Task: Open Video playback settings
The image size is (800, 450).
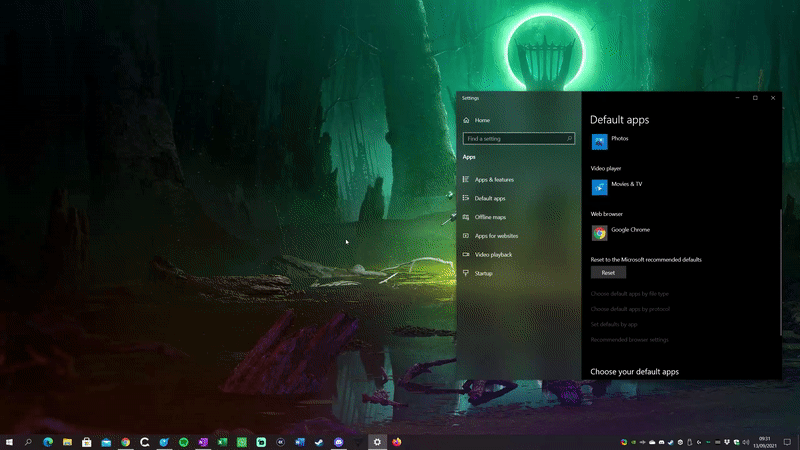Action: pos(493,255)
